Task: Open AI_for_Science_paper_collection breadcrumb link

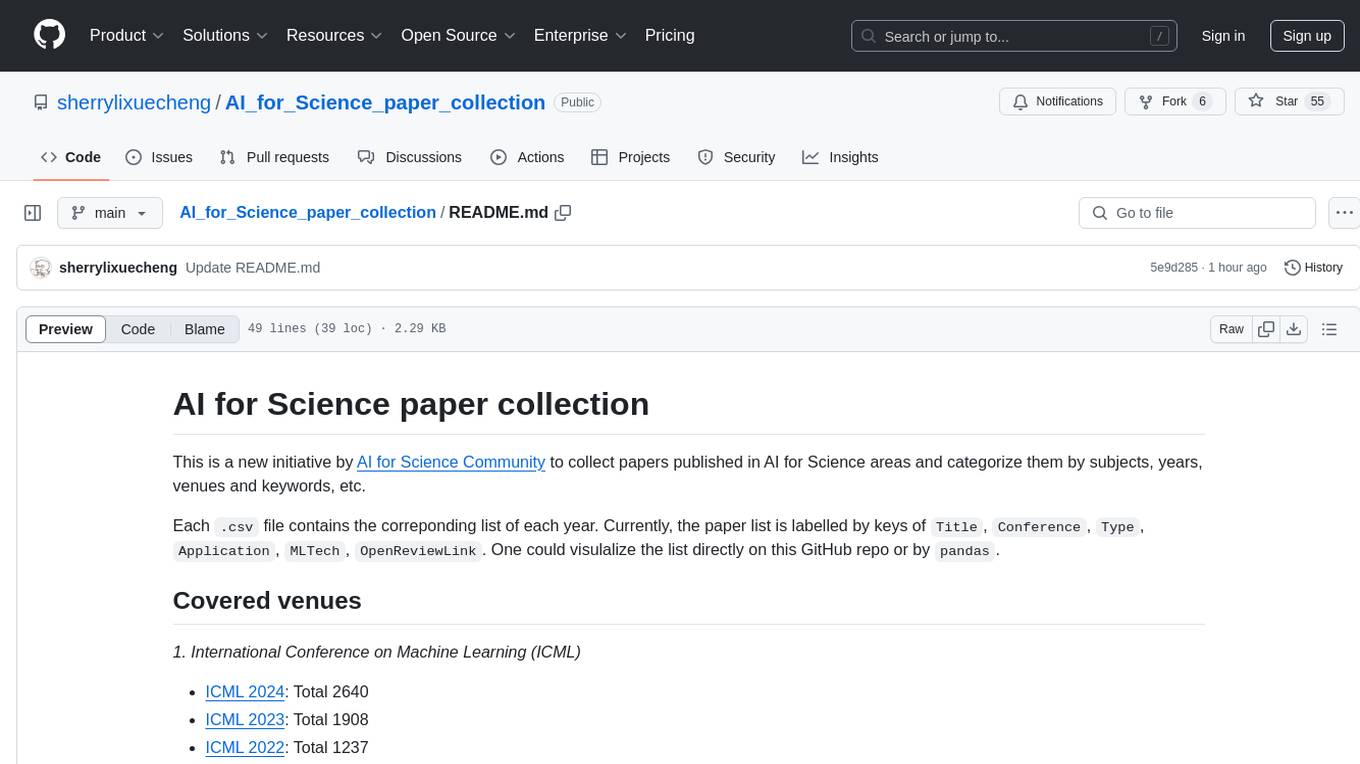Action: pos(307,212)
